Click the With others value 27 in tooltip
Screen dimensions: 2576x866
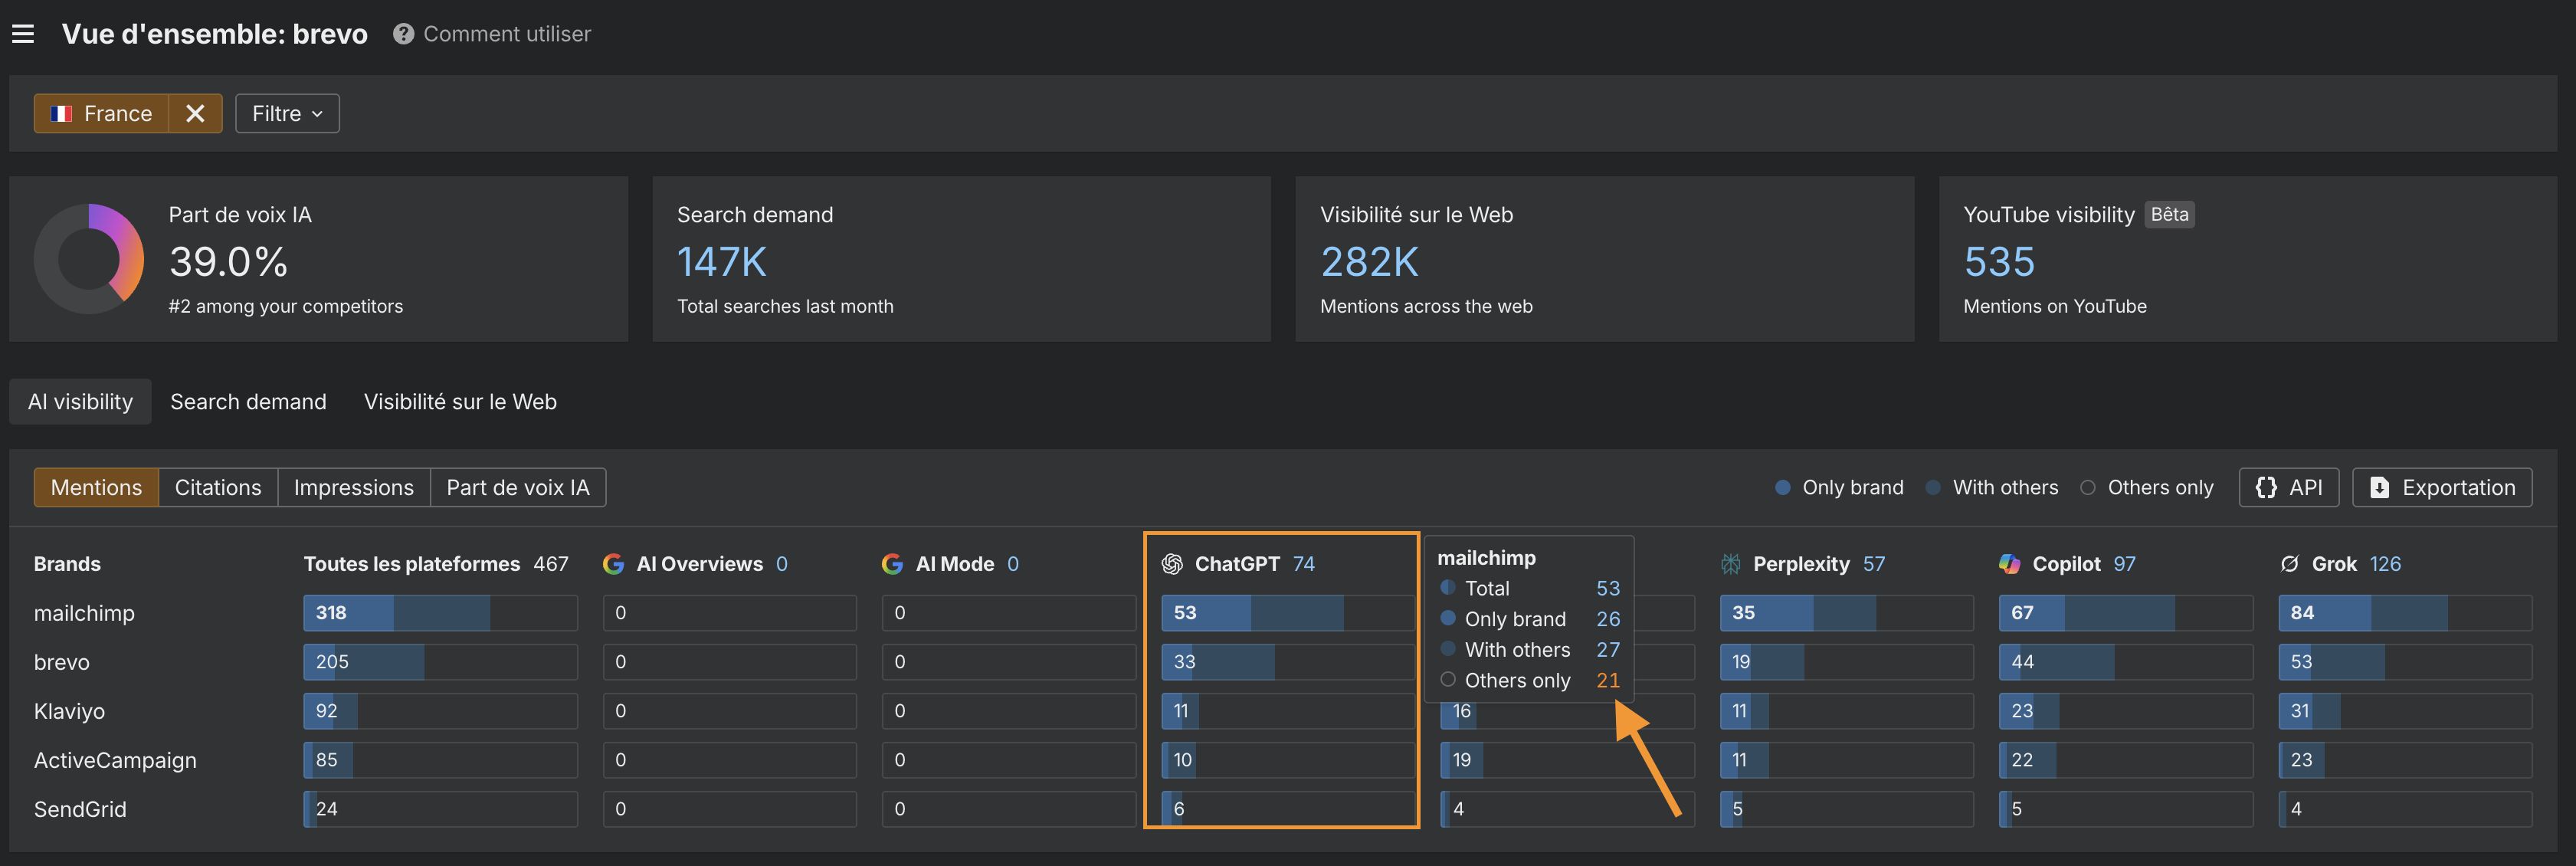pyautogui.click(x=1607, y=650)
